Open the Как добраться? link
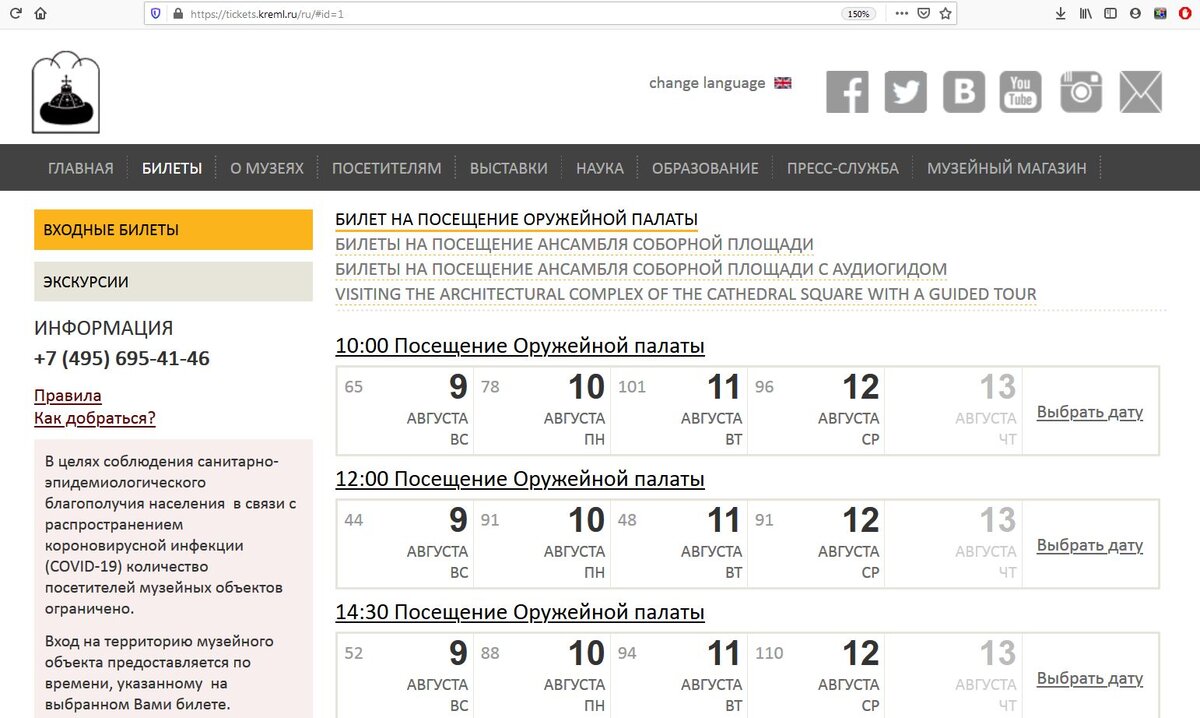This screenshot has width=1200, height=718. click(95, 418)
